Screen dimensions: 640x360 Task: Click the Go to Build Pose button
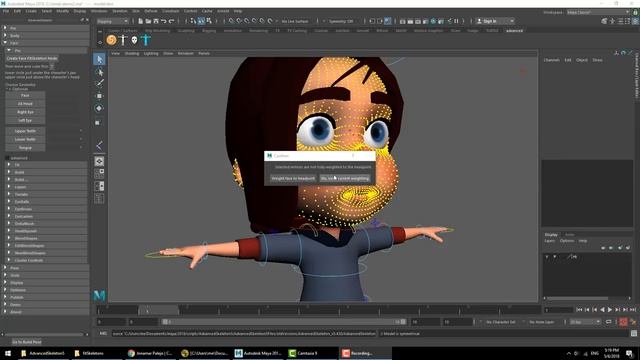click(27, 342)
